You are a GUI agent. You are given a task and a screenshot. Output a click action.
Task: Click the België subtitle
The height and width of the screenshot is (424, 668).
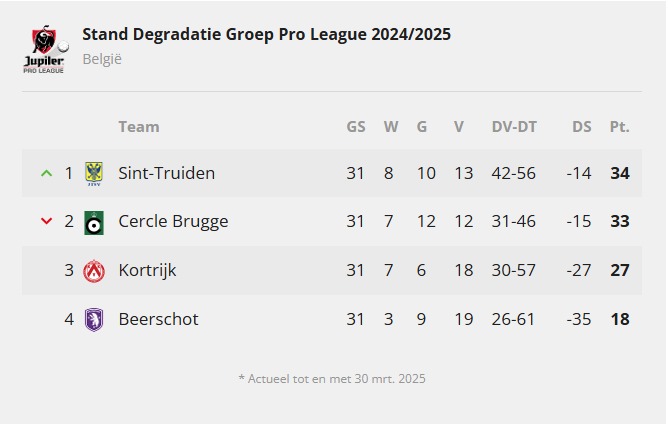[x=103, y=59]
